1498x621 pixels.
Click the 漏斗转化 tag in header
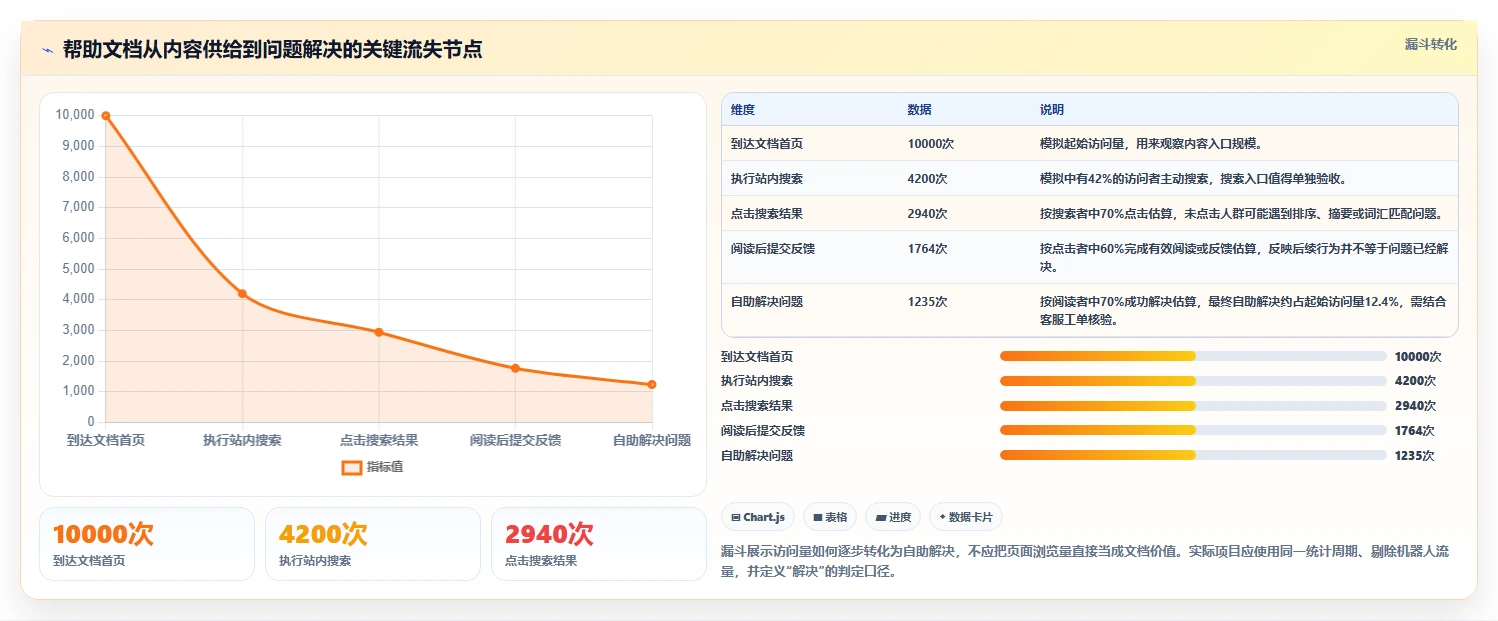click(1431, 45)
